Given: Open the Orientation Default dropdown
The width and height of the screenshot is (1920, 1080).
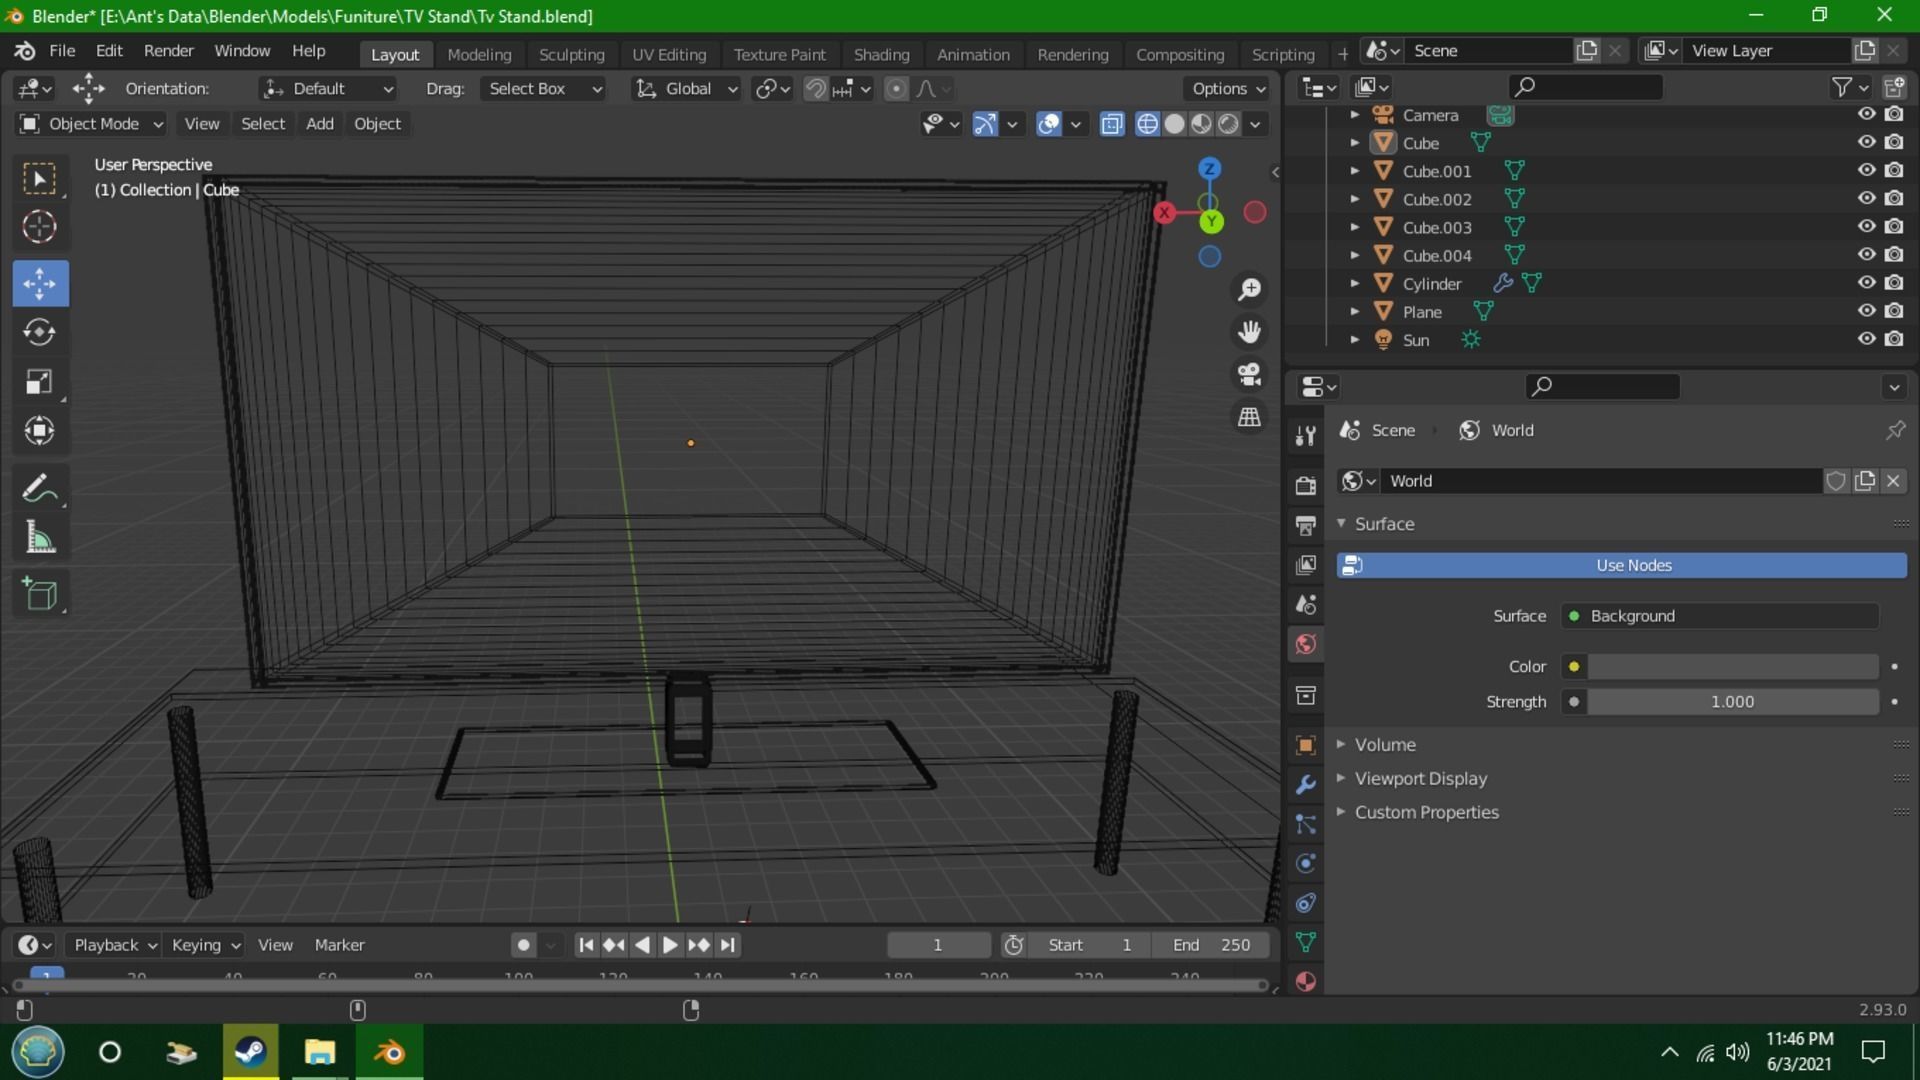Looking at the screenshot, I should (327, 89).
